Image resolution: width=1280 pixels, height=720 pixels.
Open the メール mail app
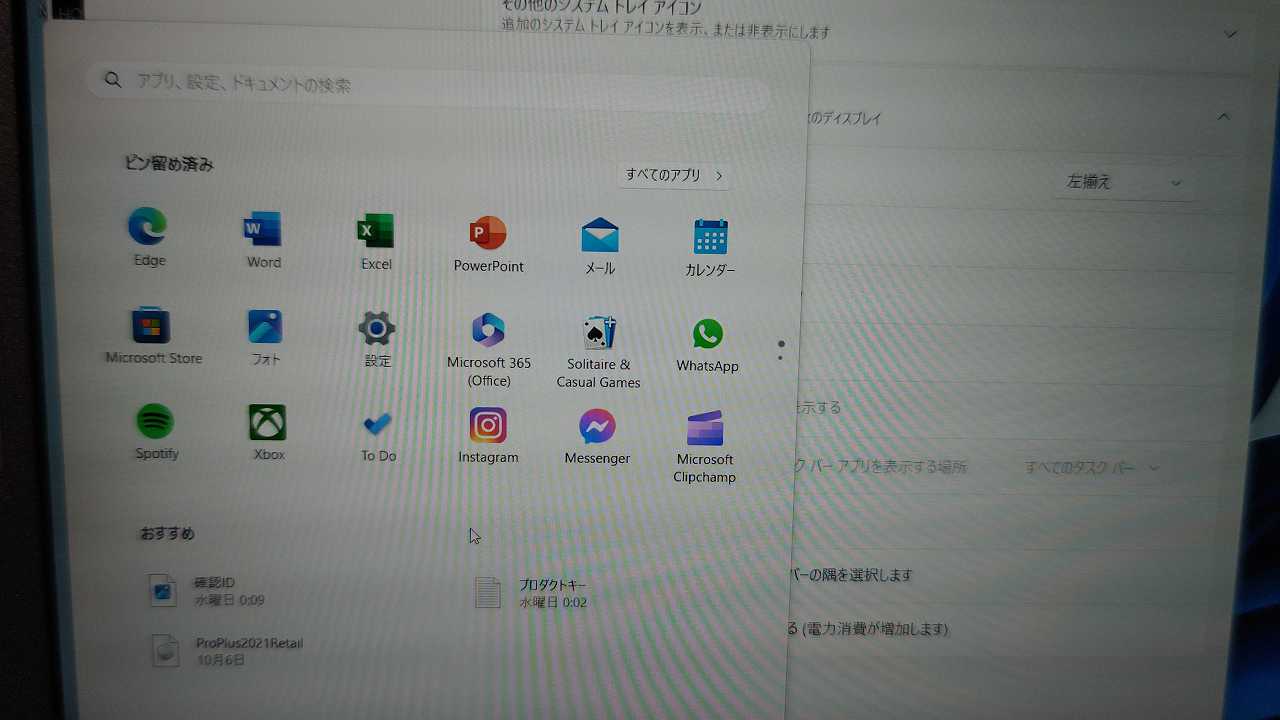[x=600, y=246]
